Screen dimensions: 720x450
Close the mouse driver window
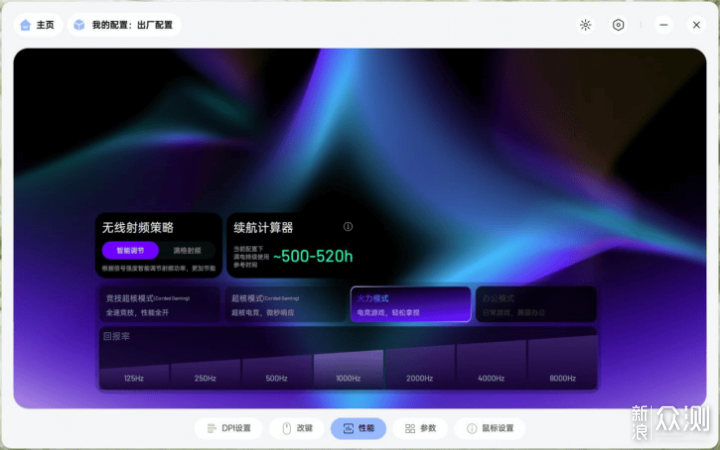click(x=697, y=25)
